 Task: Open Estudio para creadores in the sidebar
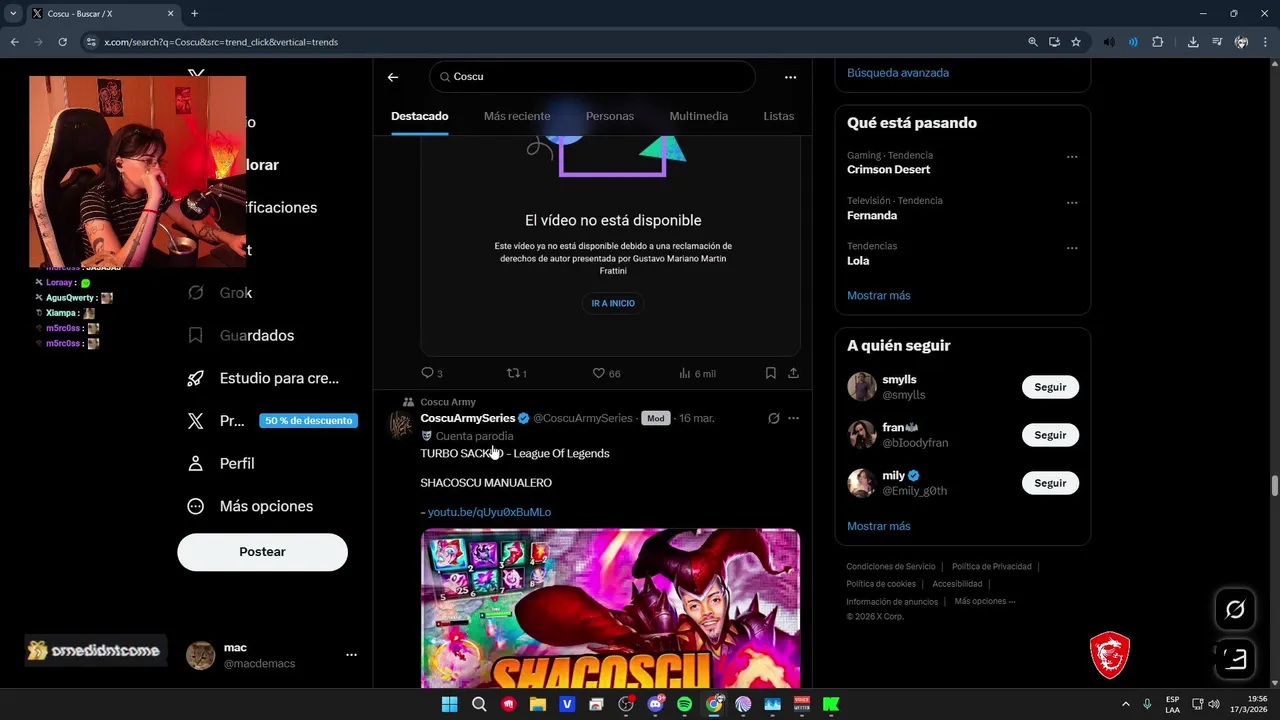[x=264, y=378]
